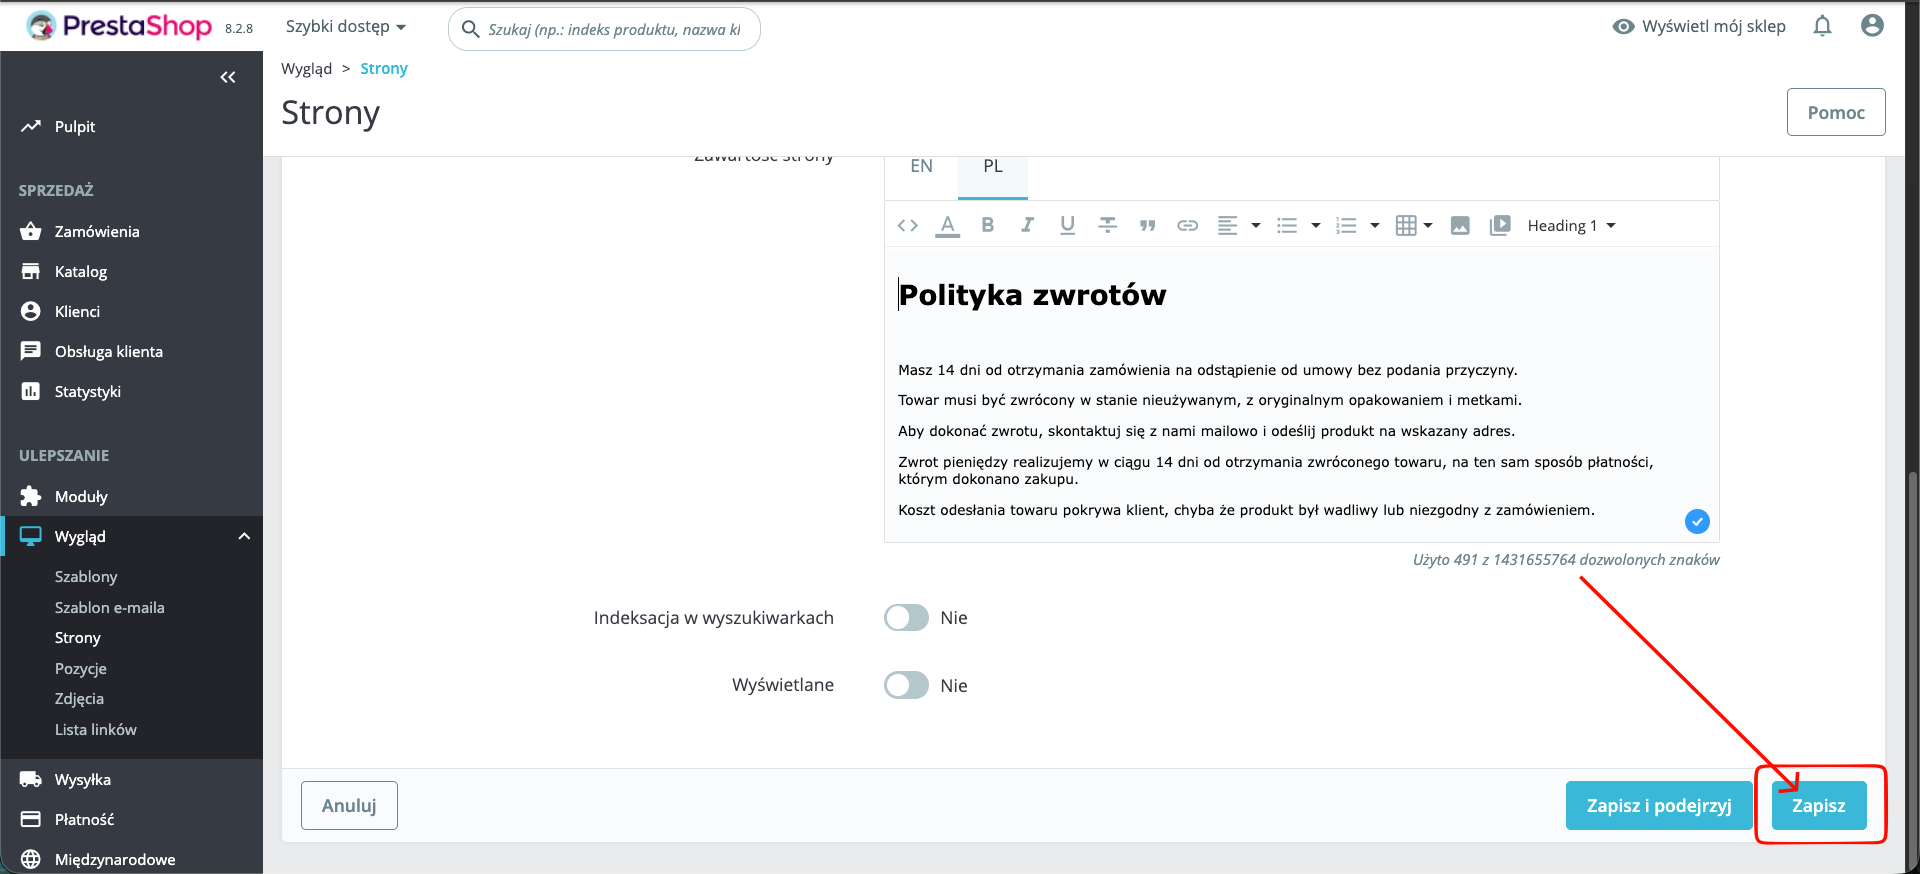Open insert table dropdown
The height and width of the screenshot is (874, 1920).
pyautogui.click(x=1414, y=225)
